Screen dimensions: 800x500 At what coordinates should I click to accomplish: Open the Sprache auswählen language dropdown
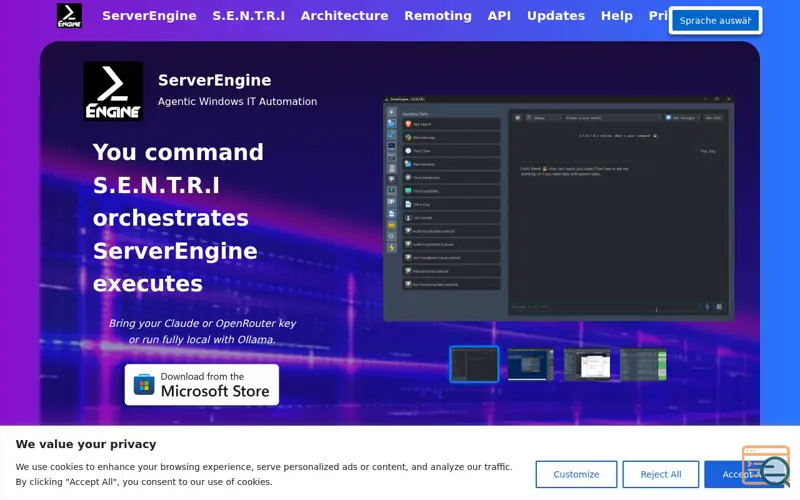pos(715,21)
